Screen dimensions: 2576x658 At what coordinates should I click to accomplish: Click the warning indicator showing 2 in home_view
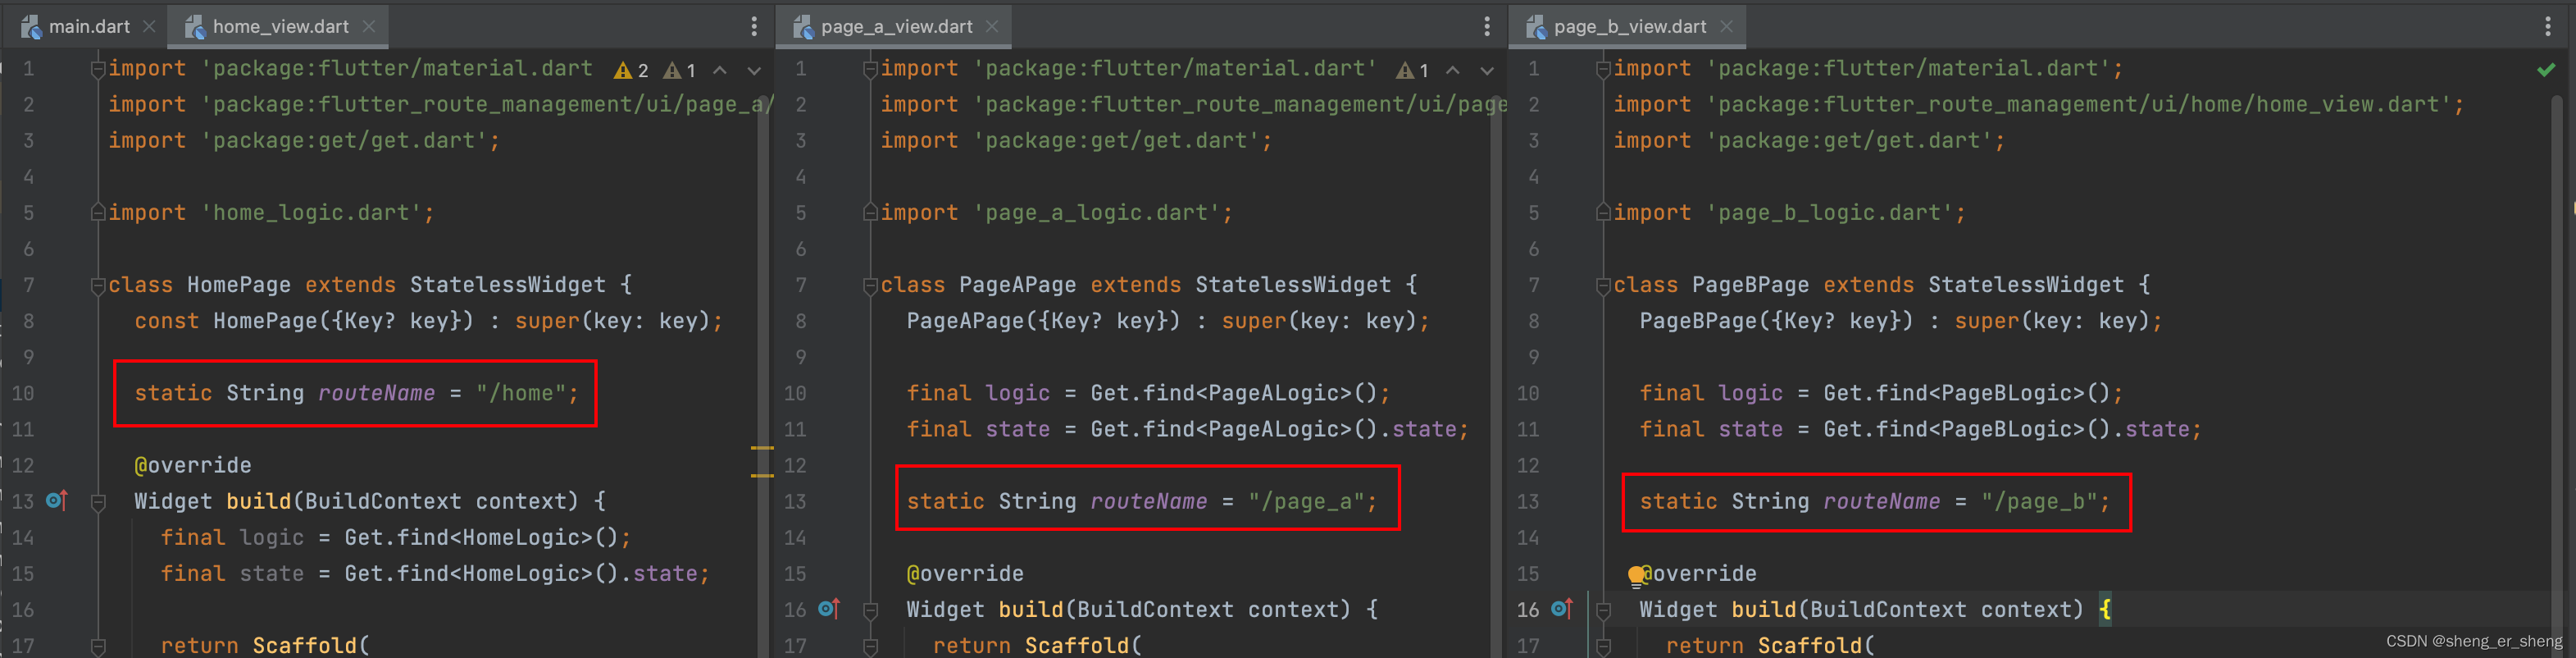click(x=632, y=70)
